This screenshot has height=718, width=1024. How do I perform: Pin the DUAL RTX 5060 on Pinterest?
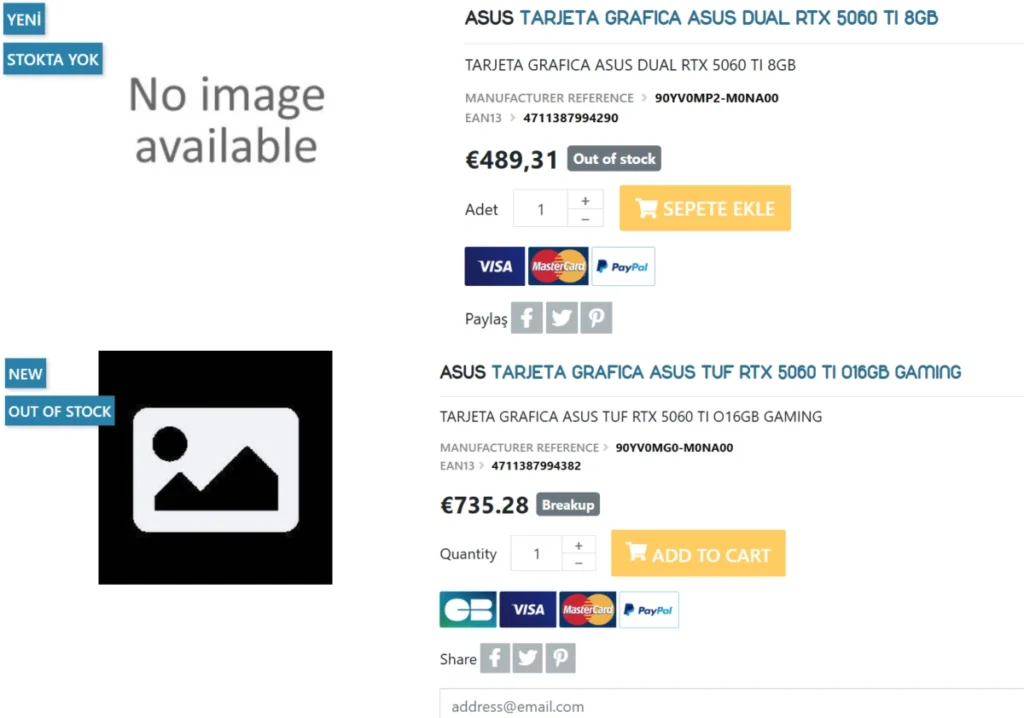[x=596, y=318]
